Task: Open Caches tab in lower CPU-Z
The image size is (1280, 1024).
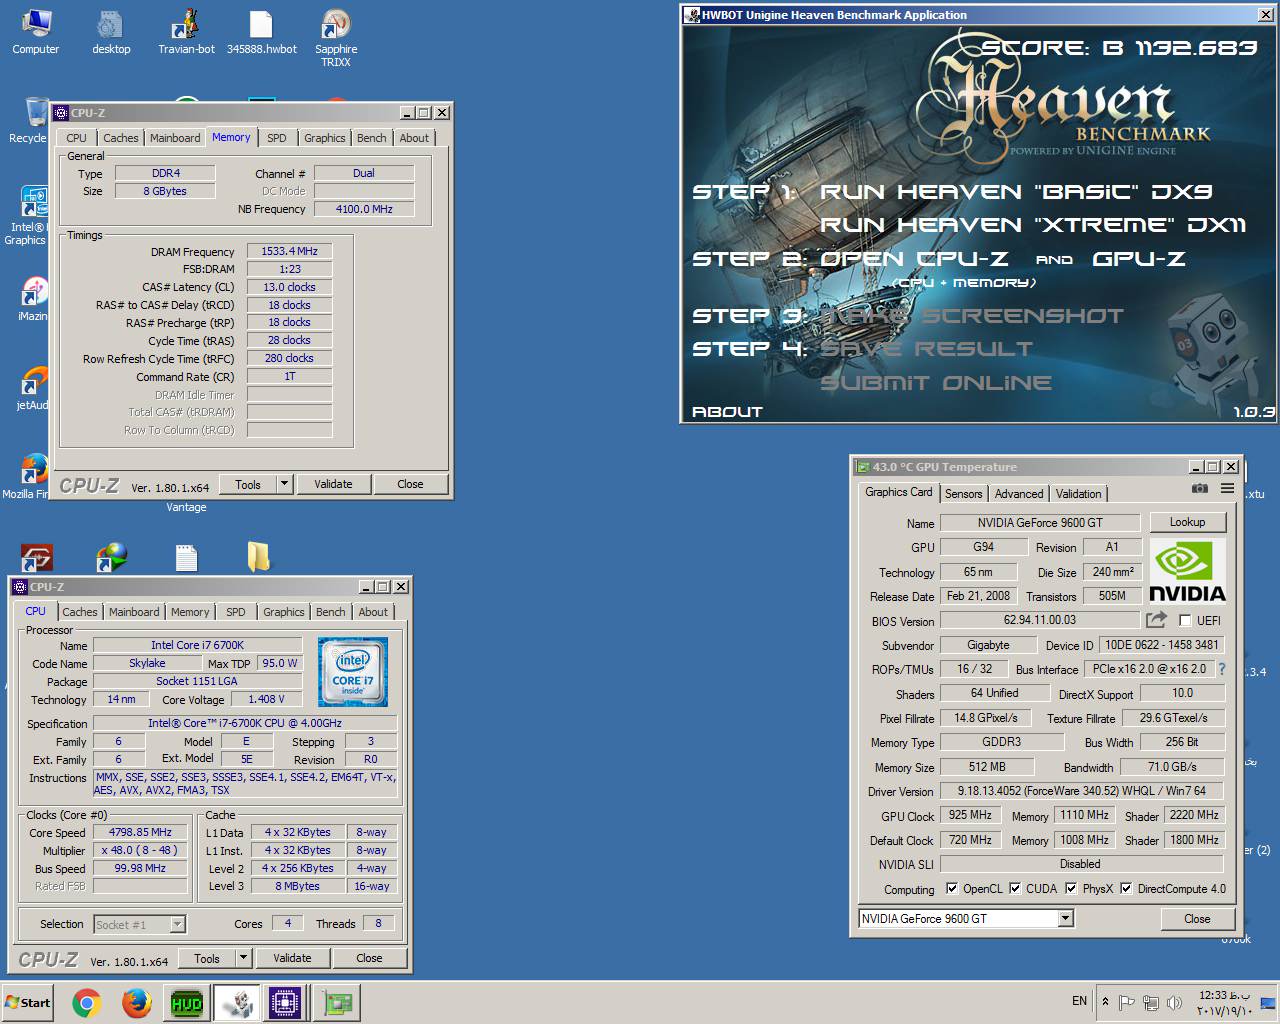Action: (80, 612)
